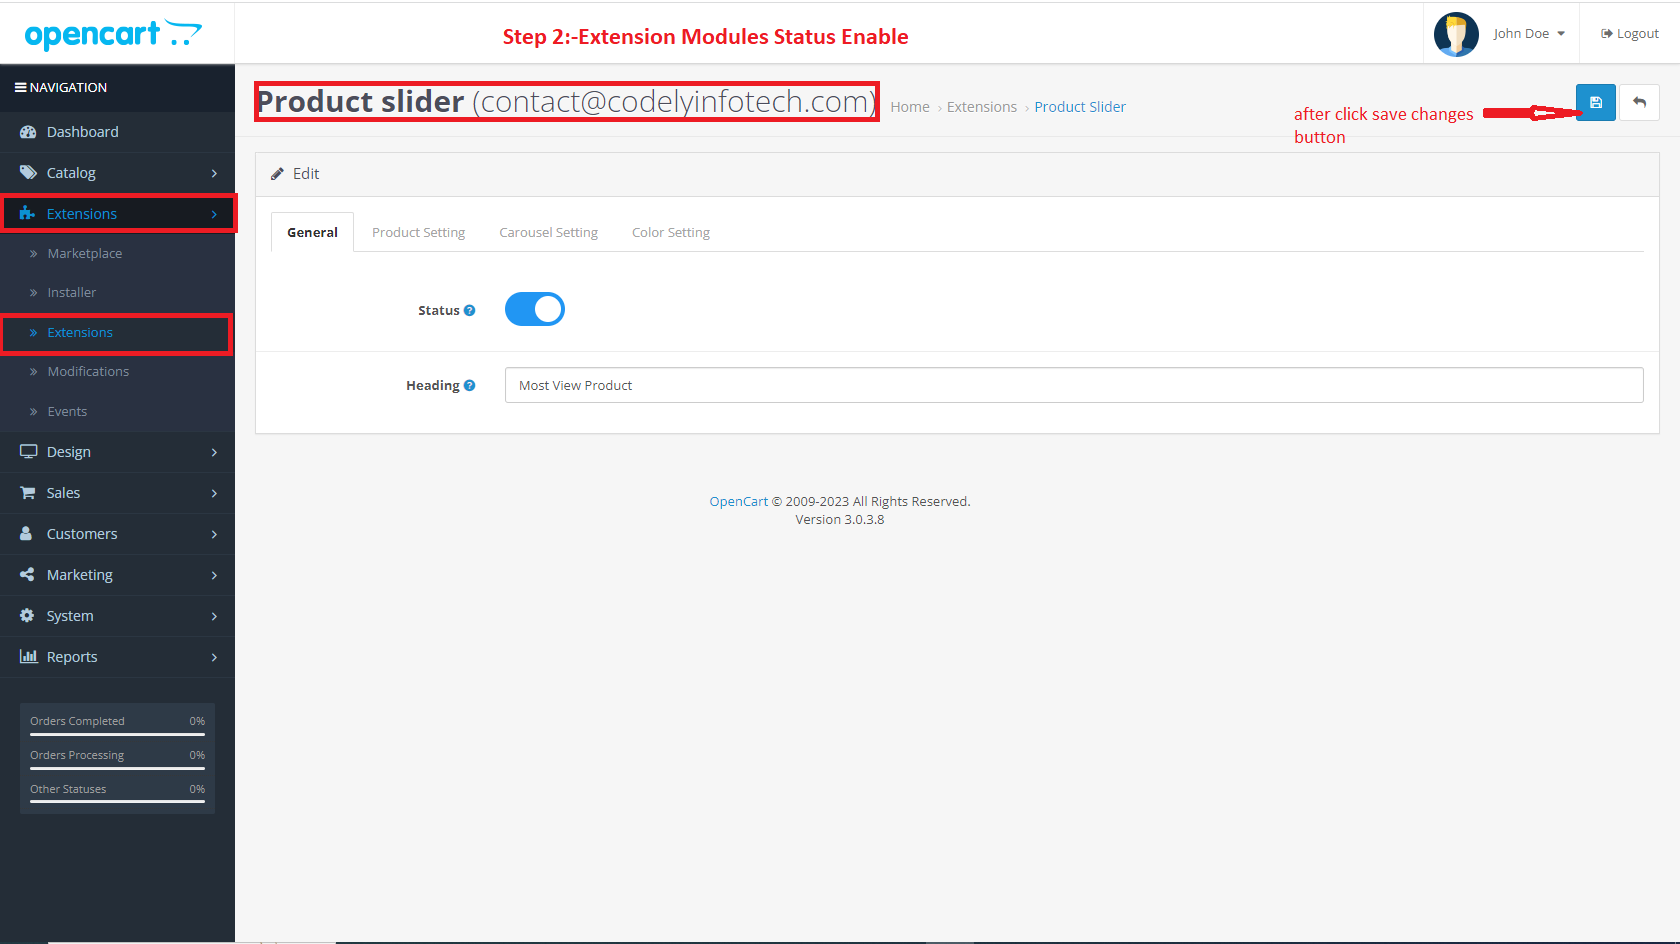Click the blue save changes button

pyautogui.click(x=1595, y=102)
